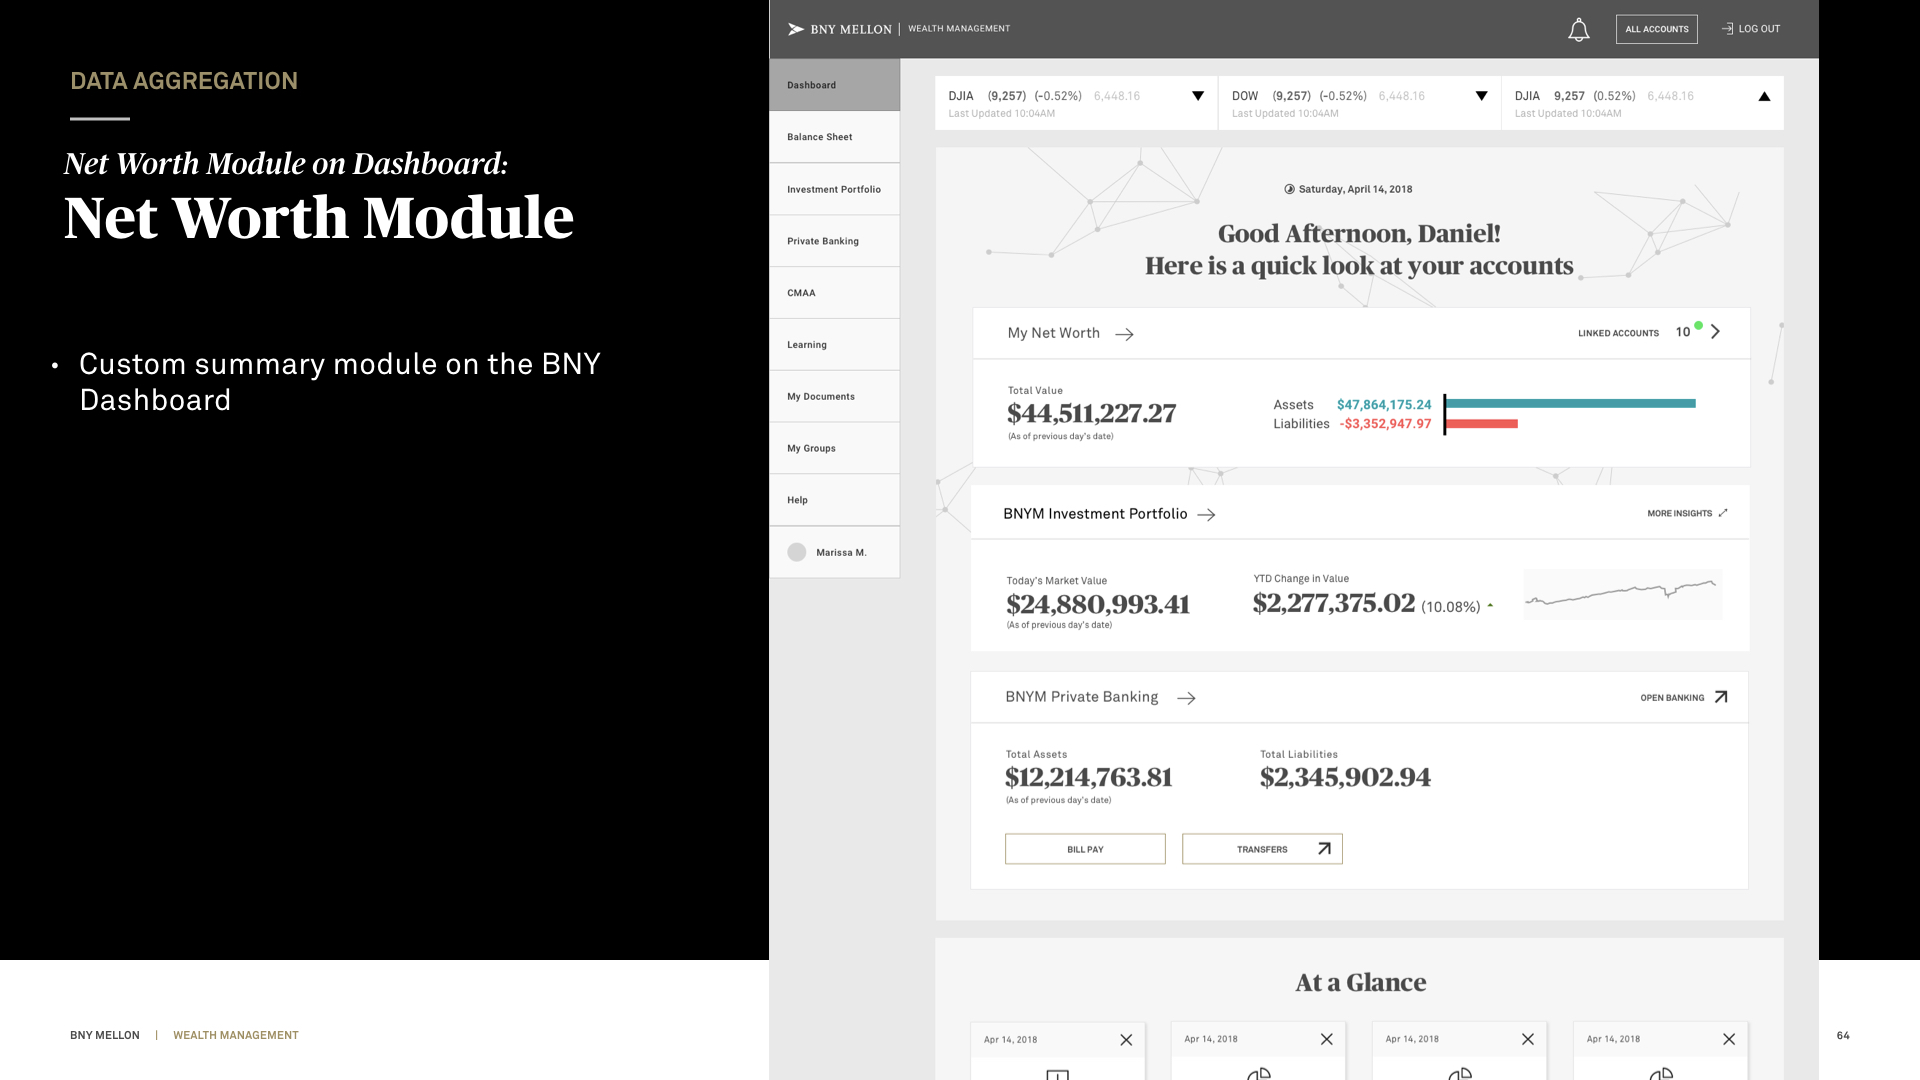Select CMAA in the sidebar

pos(835,293)
